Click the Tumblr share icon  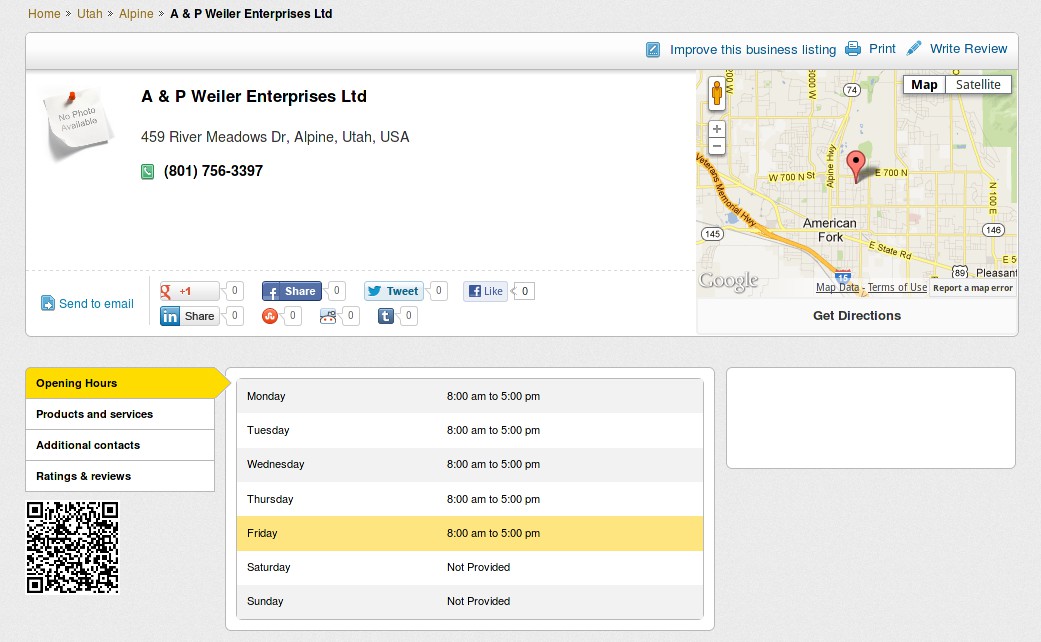(x=385, y=316)
